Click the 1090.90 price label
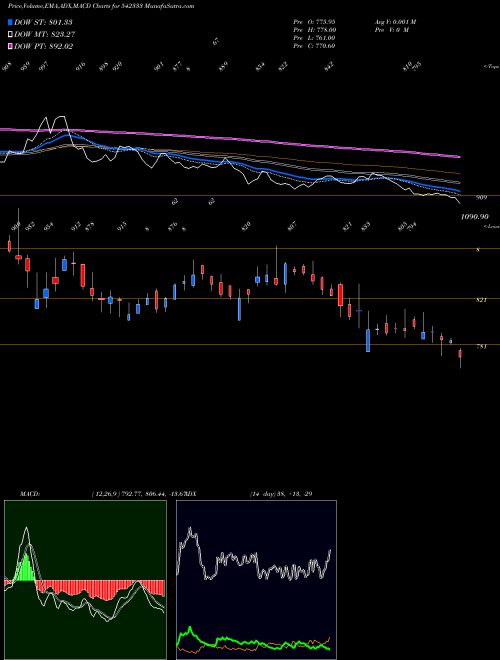 [474, 217]
